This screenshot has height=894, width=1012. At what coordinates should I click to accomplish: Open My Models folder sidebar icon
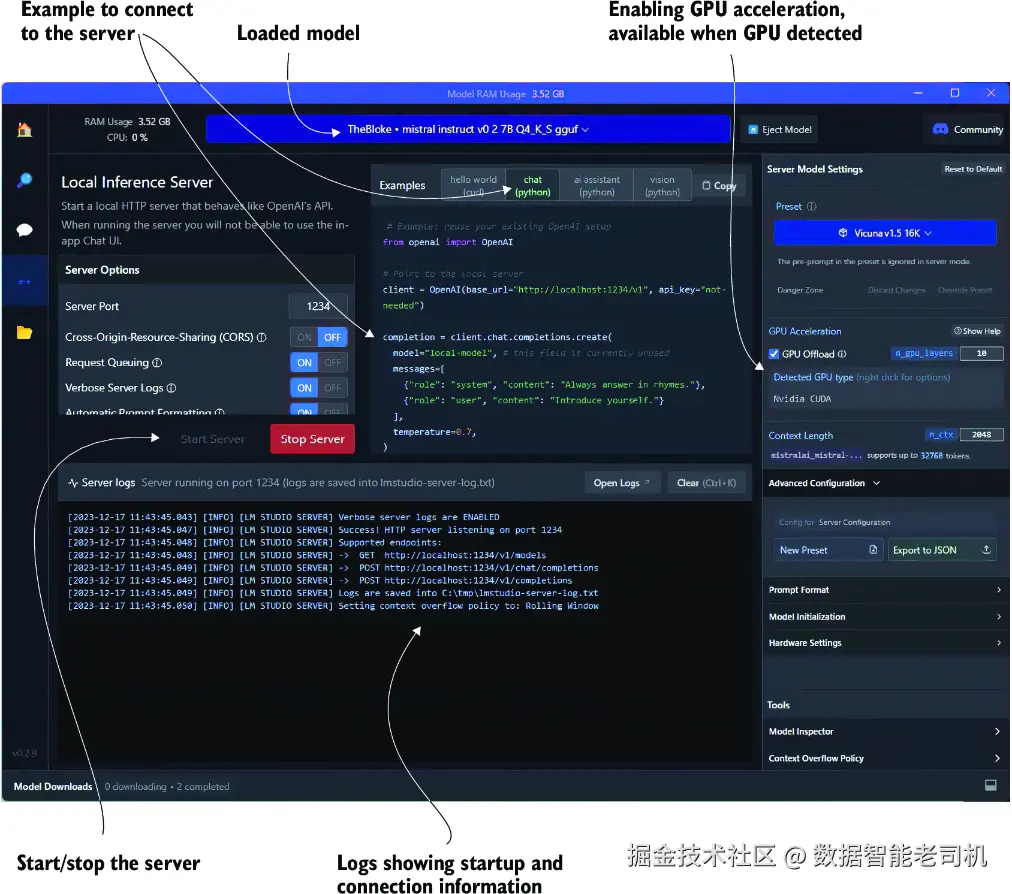click(x=25, y=332)
